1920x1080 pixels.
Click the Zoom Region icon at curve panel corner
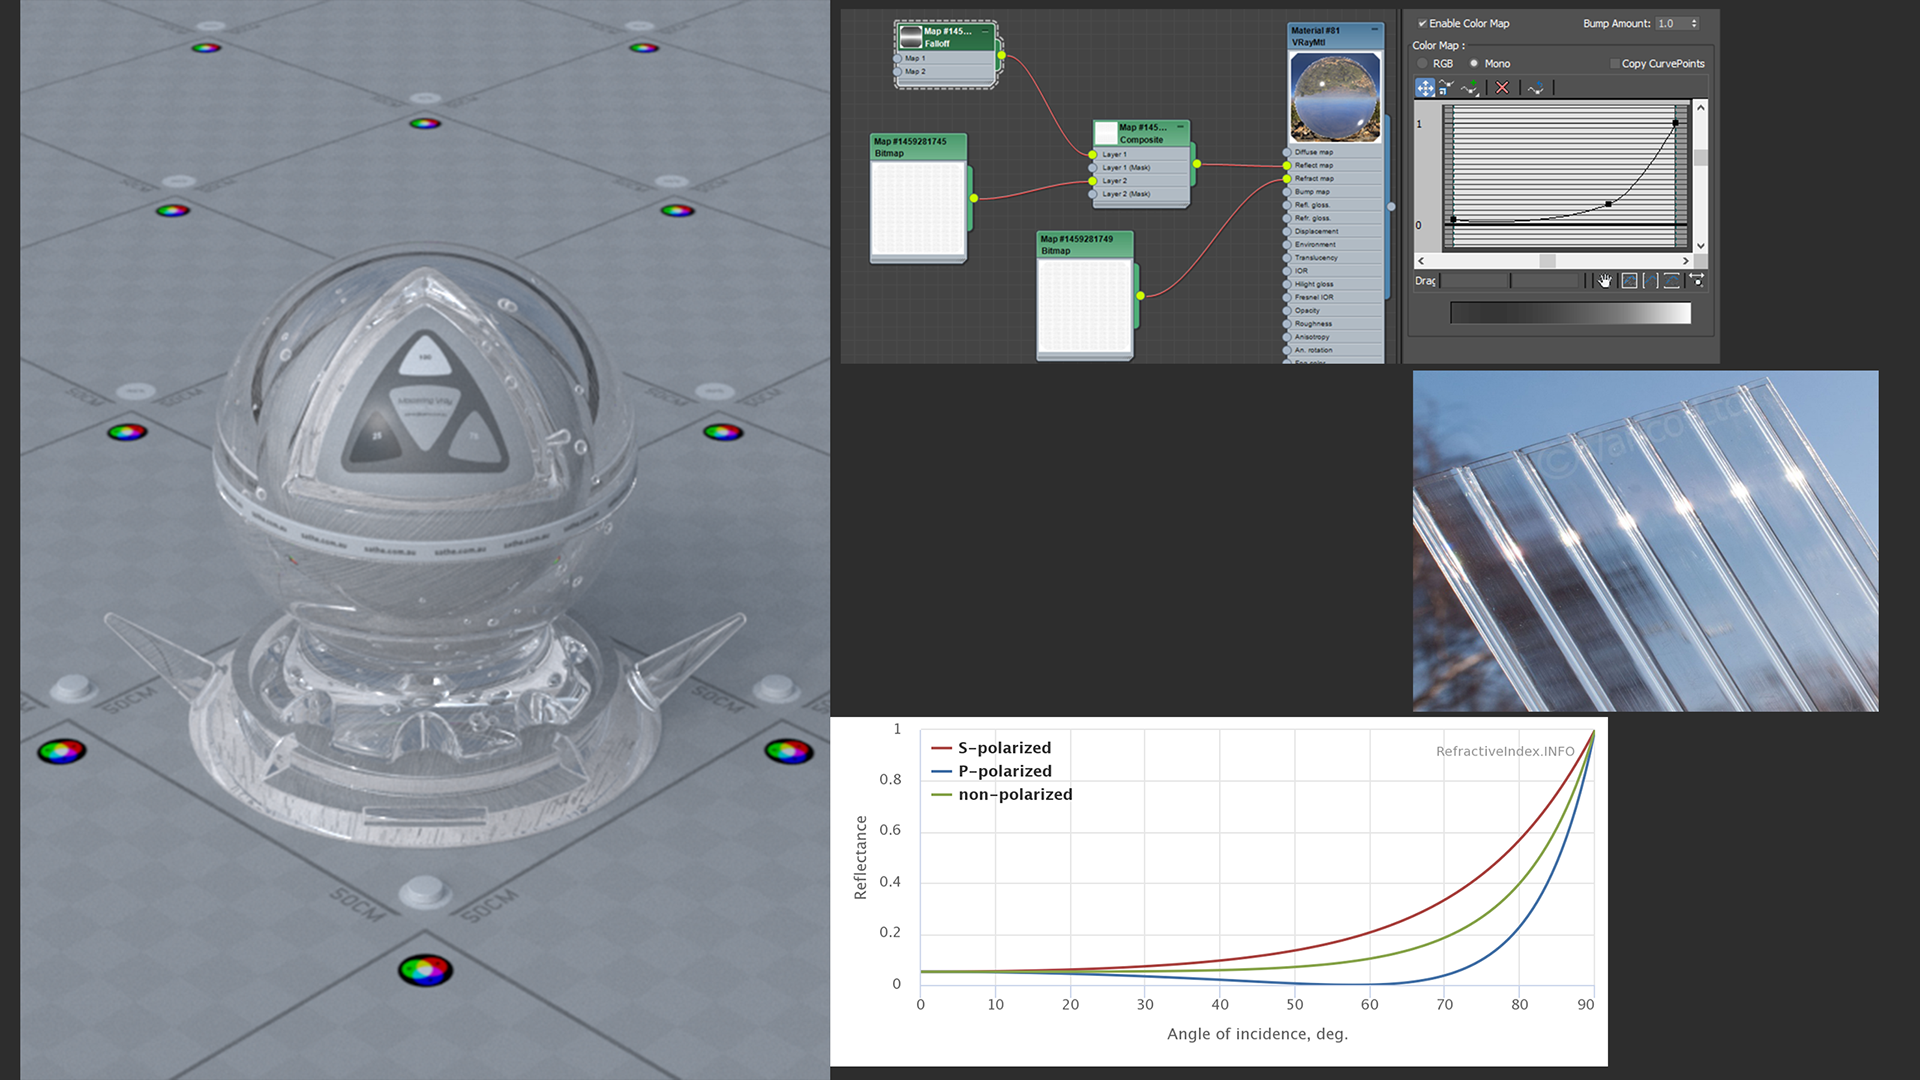(1697, 280)
